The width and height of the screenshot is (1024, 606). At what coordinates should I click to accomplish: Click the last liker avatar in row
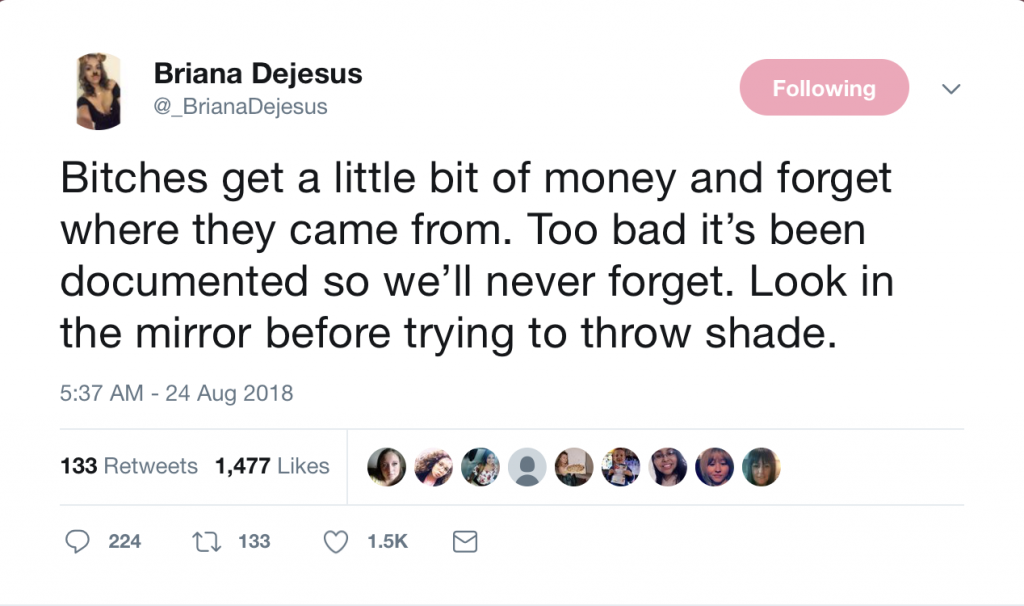click(x=761, y=466)
